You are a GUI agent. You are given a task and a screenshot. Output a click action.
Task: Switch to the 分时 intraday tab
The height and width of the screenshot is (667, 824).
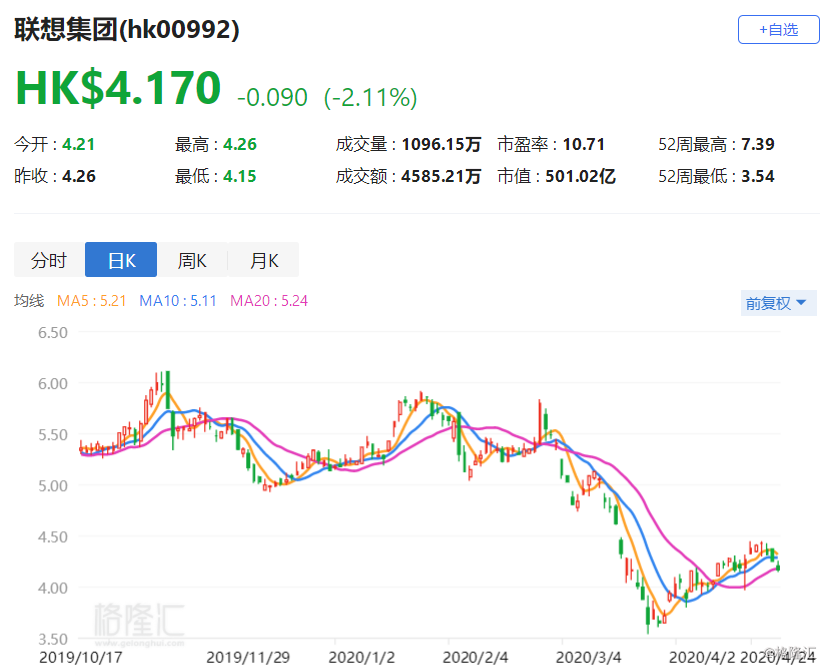pos(48,259)
